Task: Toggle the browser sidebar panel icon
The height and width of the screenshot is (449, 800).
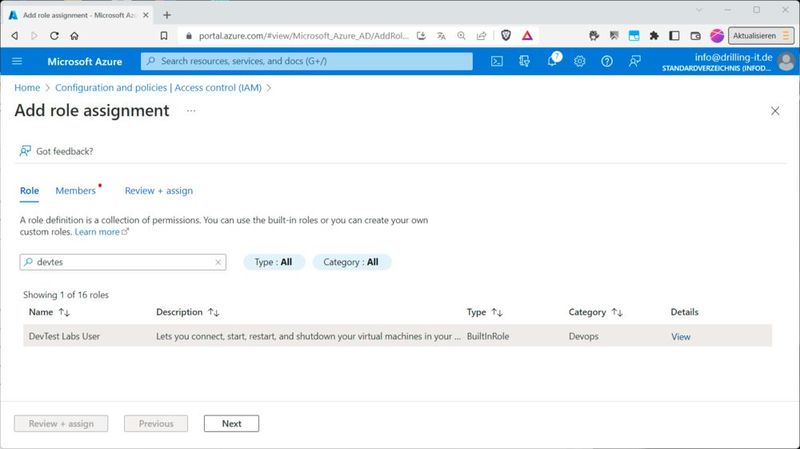Action: [674, 36]
